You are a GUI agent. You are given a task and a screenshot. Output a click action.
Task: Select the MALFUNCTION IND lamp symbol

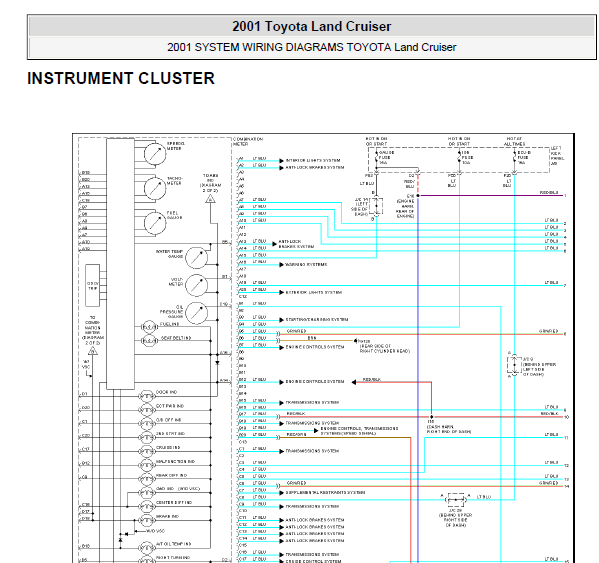[x=146, y=465]
